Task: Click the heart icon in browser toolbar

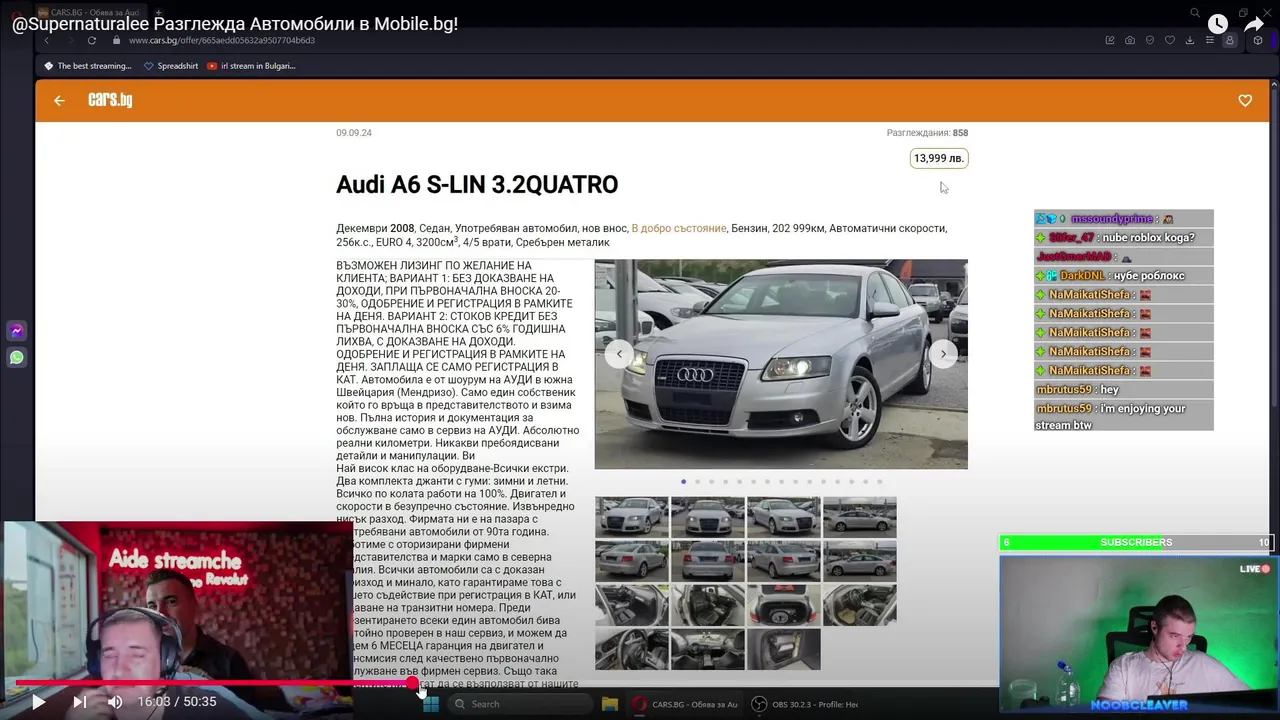Action: click(x=1170, y=41)
